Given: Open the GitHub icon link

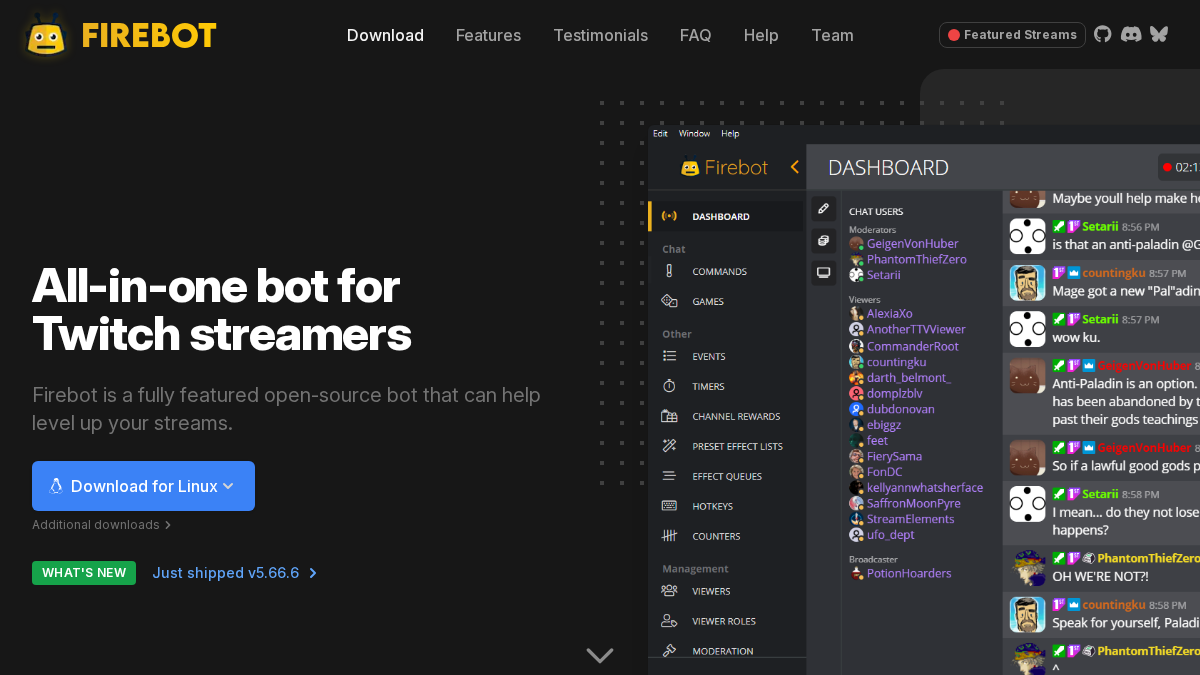Looking at the screenshot, I should 1103,34.
